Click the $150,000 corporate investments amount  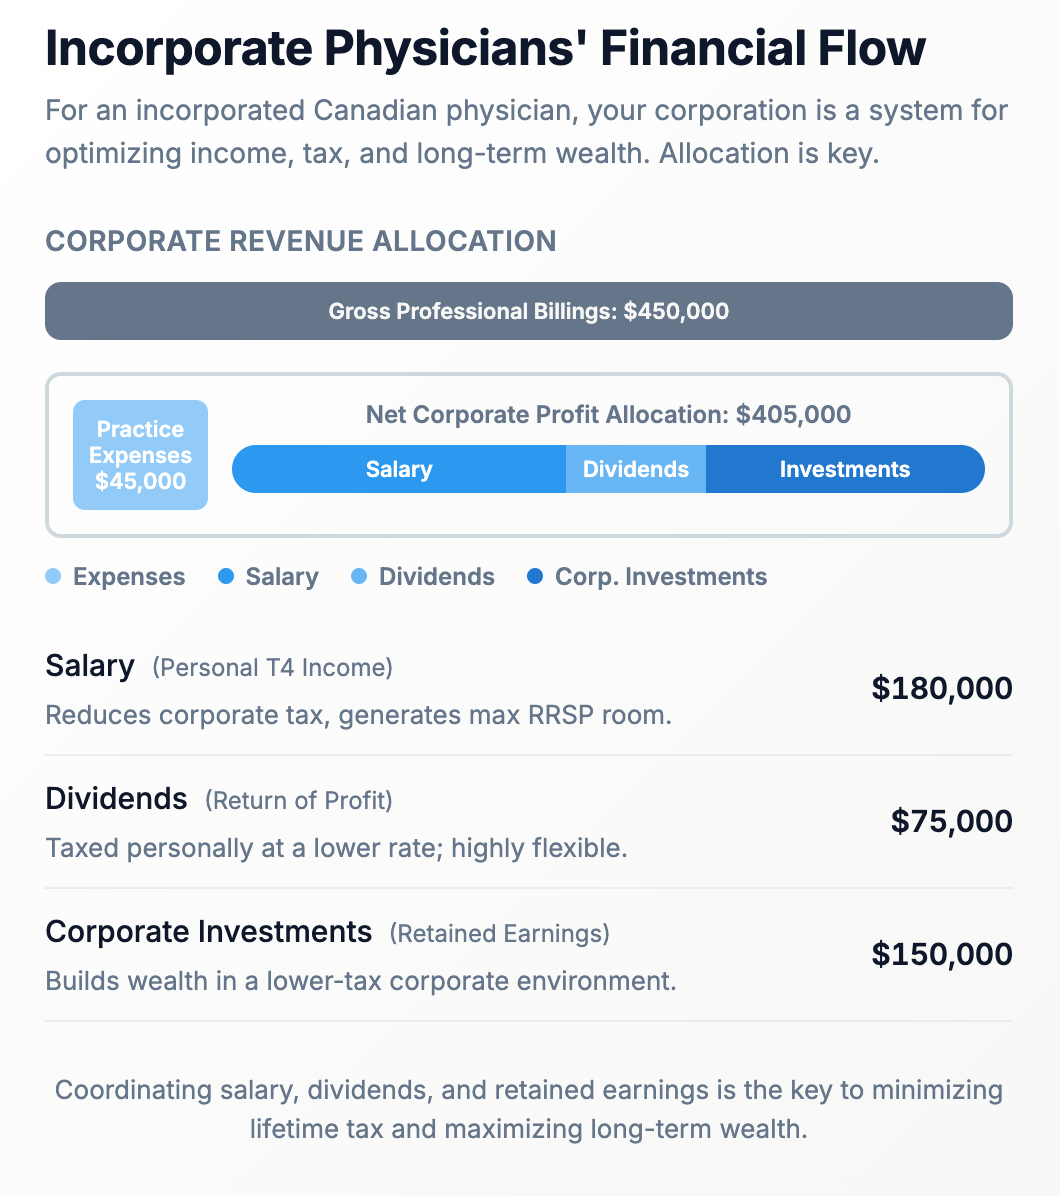pos(942,954)
